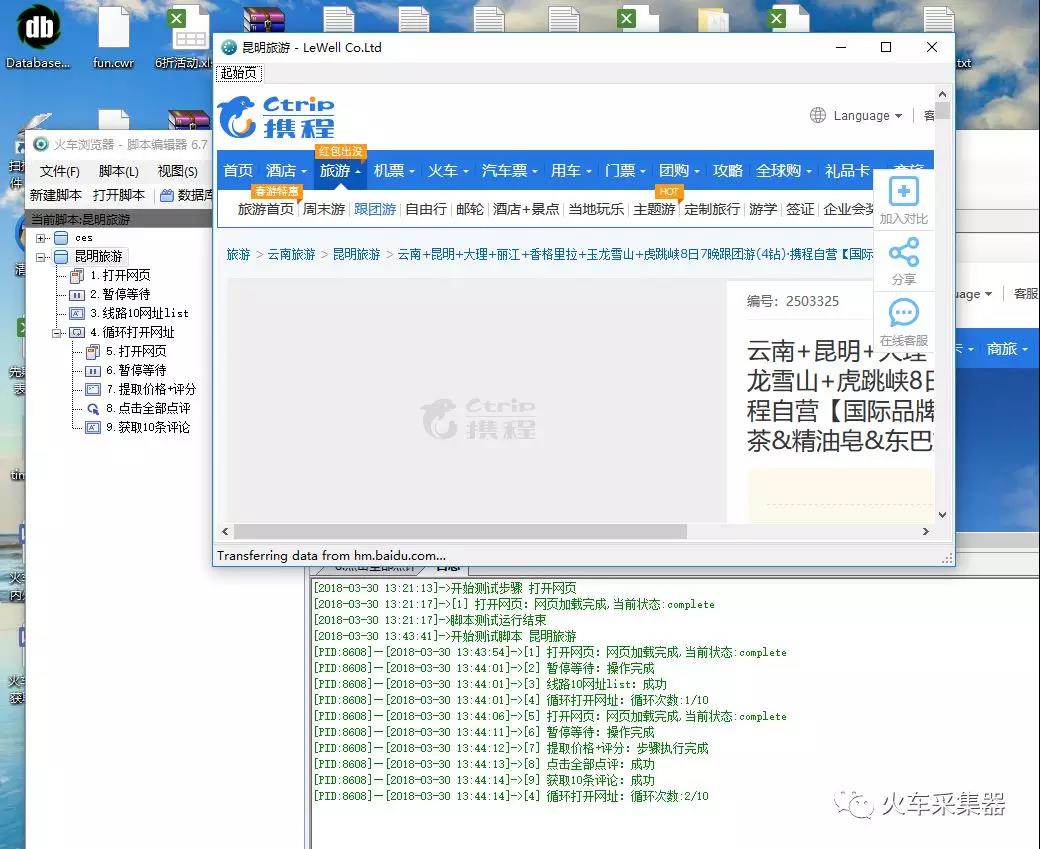Click the icon of step 5 打开网页
Screen dimensions: 1040x849
[x=93, y=352]
